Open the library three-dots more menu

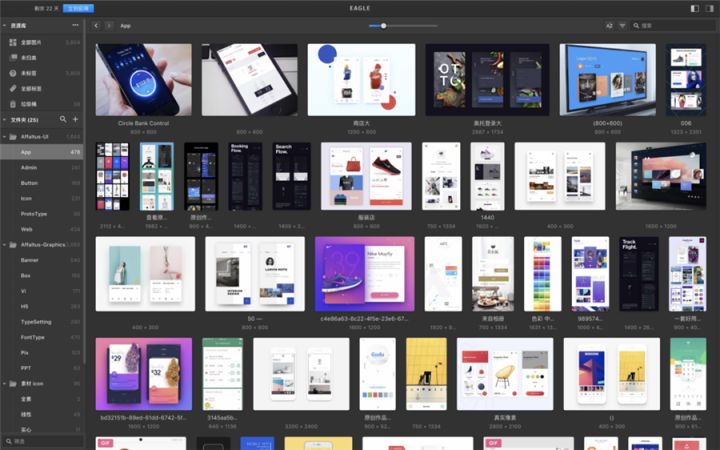[x=75, y=25]
